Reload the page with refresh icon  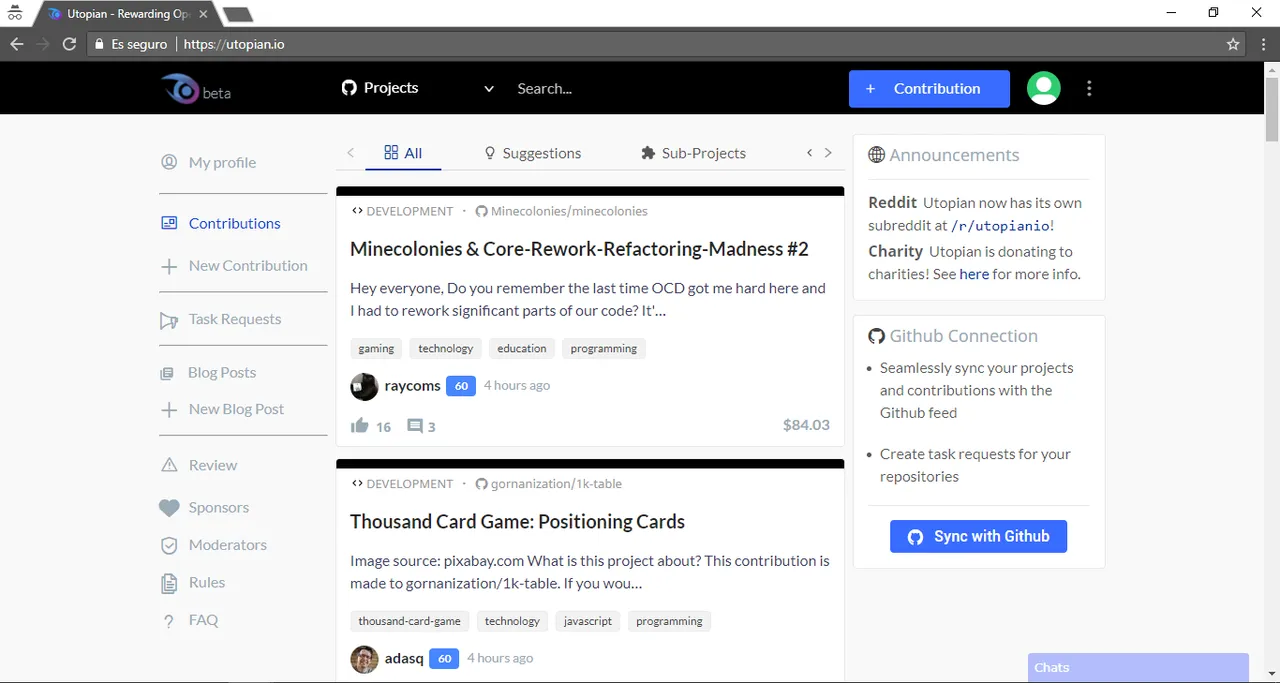pos(69,44)
